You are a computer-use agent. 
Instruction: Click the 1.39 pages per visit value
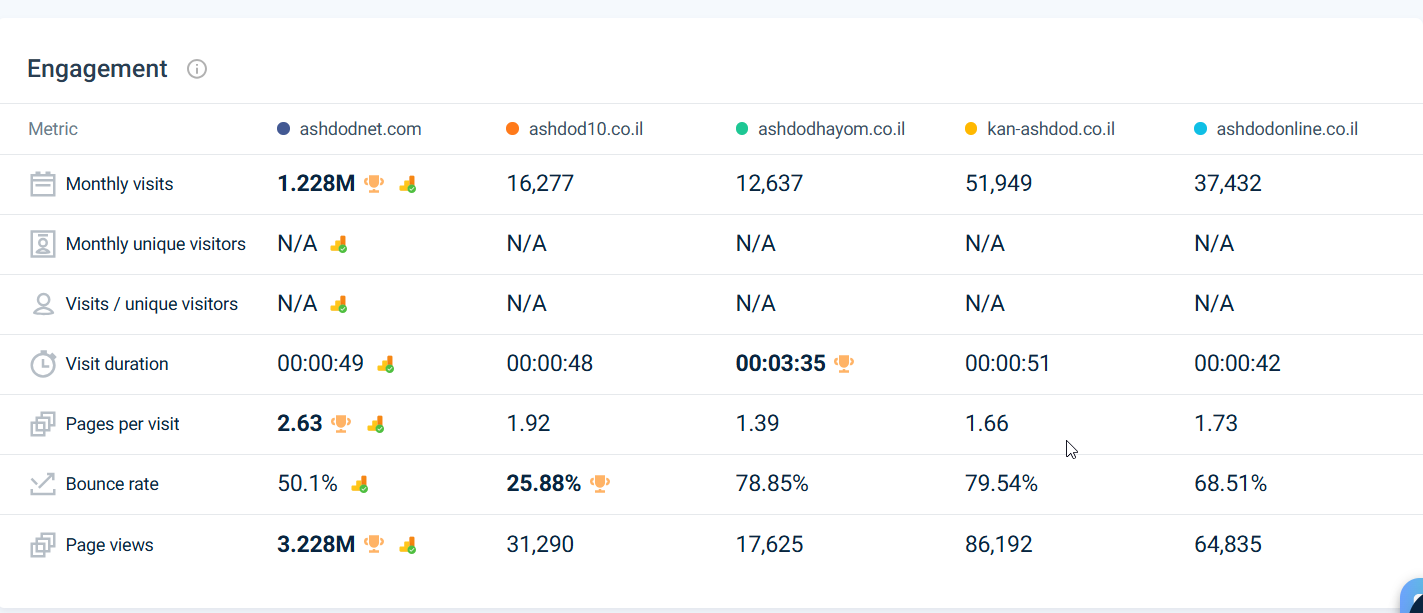pos(757,424)
